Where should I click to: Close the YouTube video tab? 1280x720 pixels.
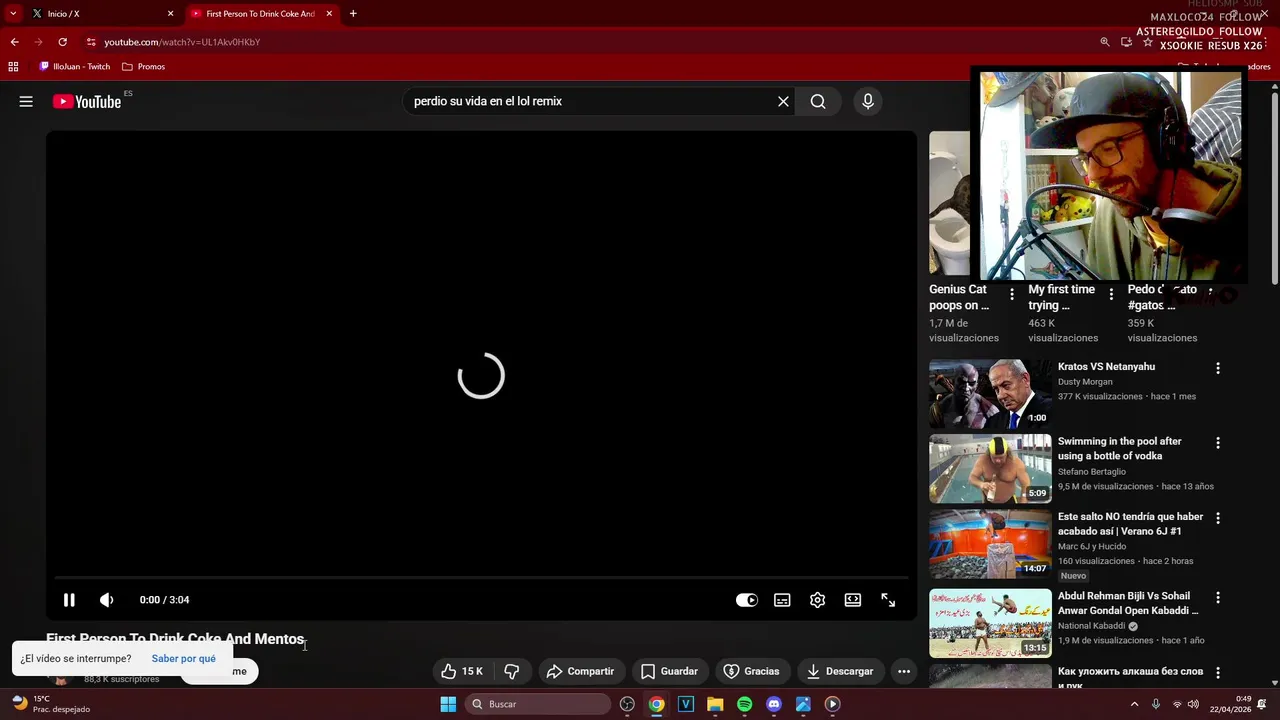click(x=329, y=14)
